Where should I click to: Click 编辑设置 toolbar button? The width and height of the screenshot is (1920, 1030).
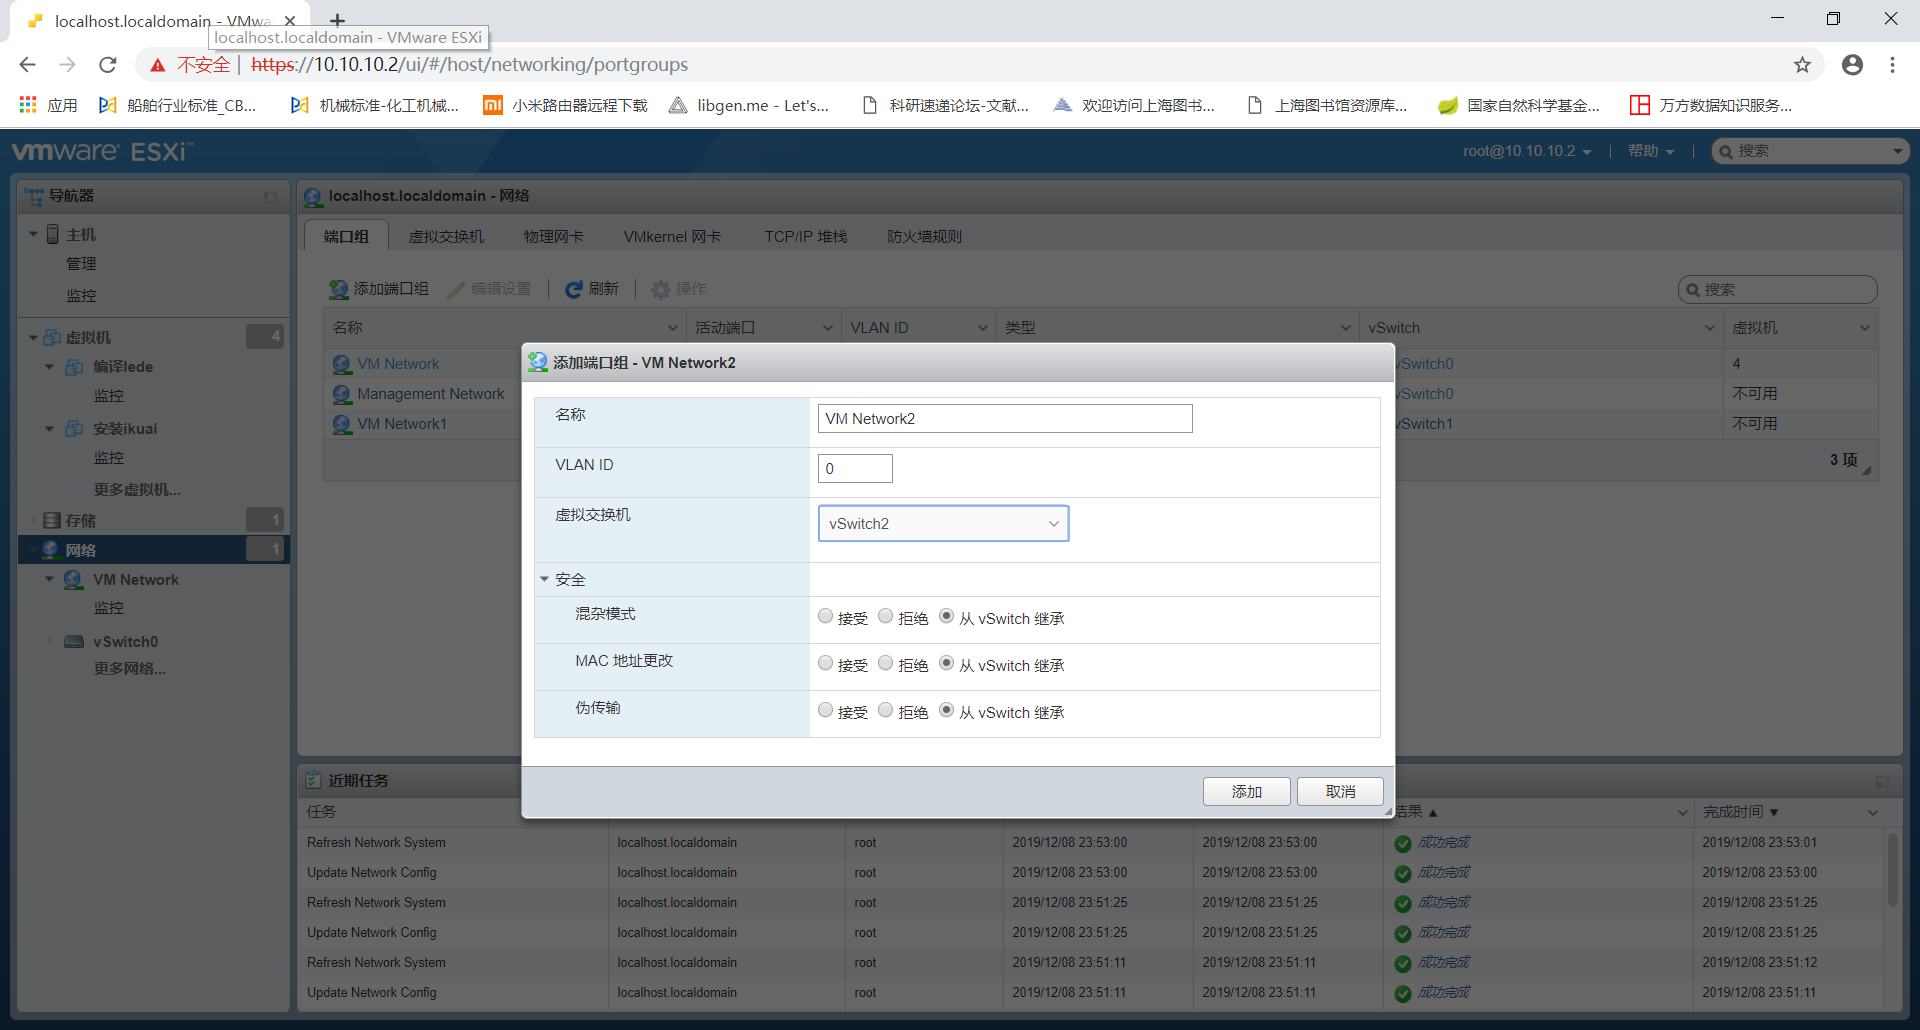click(x=490, y=289)
